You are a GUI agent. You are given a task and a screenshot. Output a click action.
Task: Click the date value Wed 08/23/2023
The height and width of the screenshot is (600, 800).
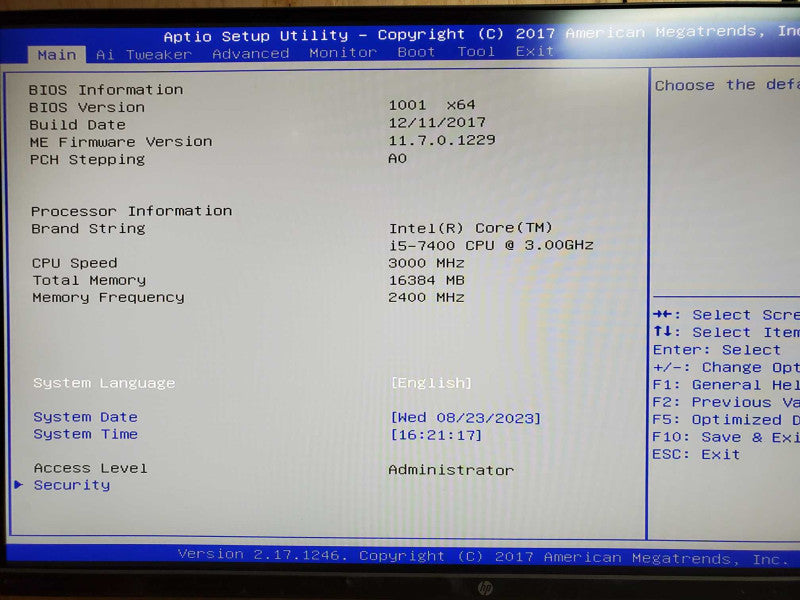465,418
